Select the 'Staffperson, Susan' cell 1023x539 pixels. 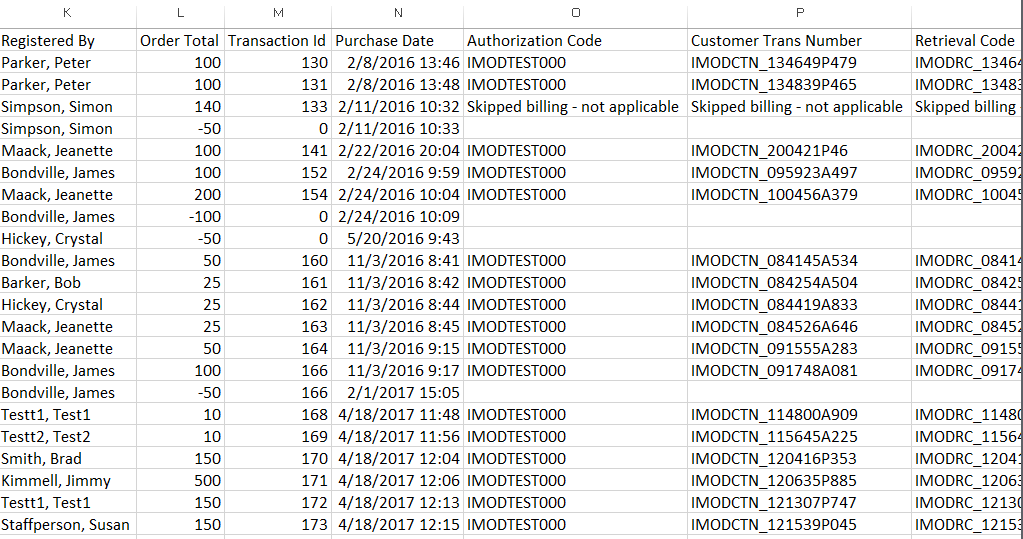click(66, 525)
